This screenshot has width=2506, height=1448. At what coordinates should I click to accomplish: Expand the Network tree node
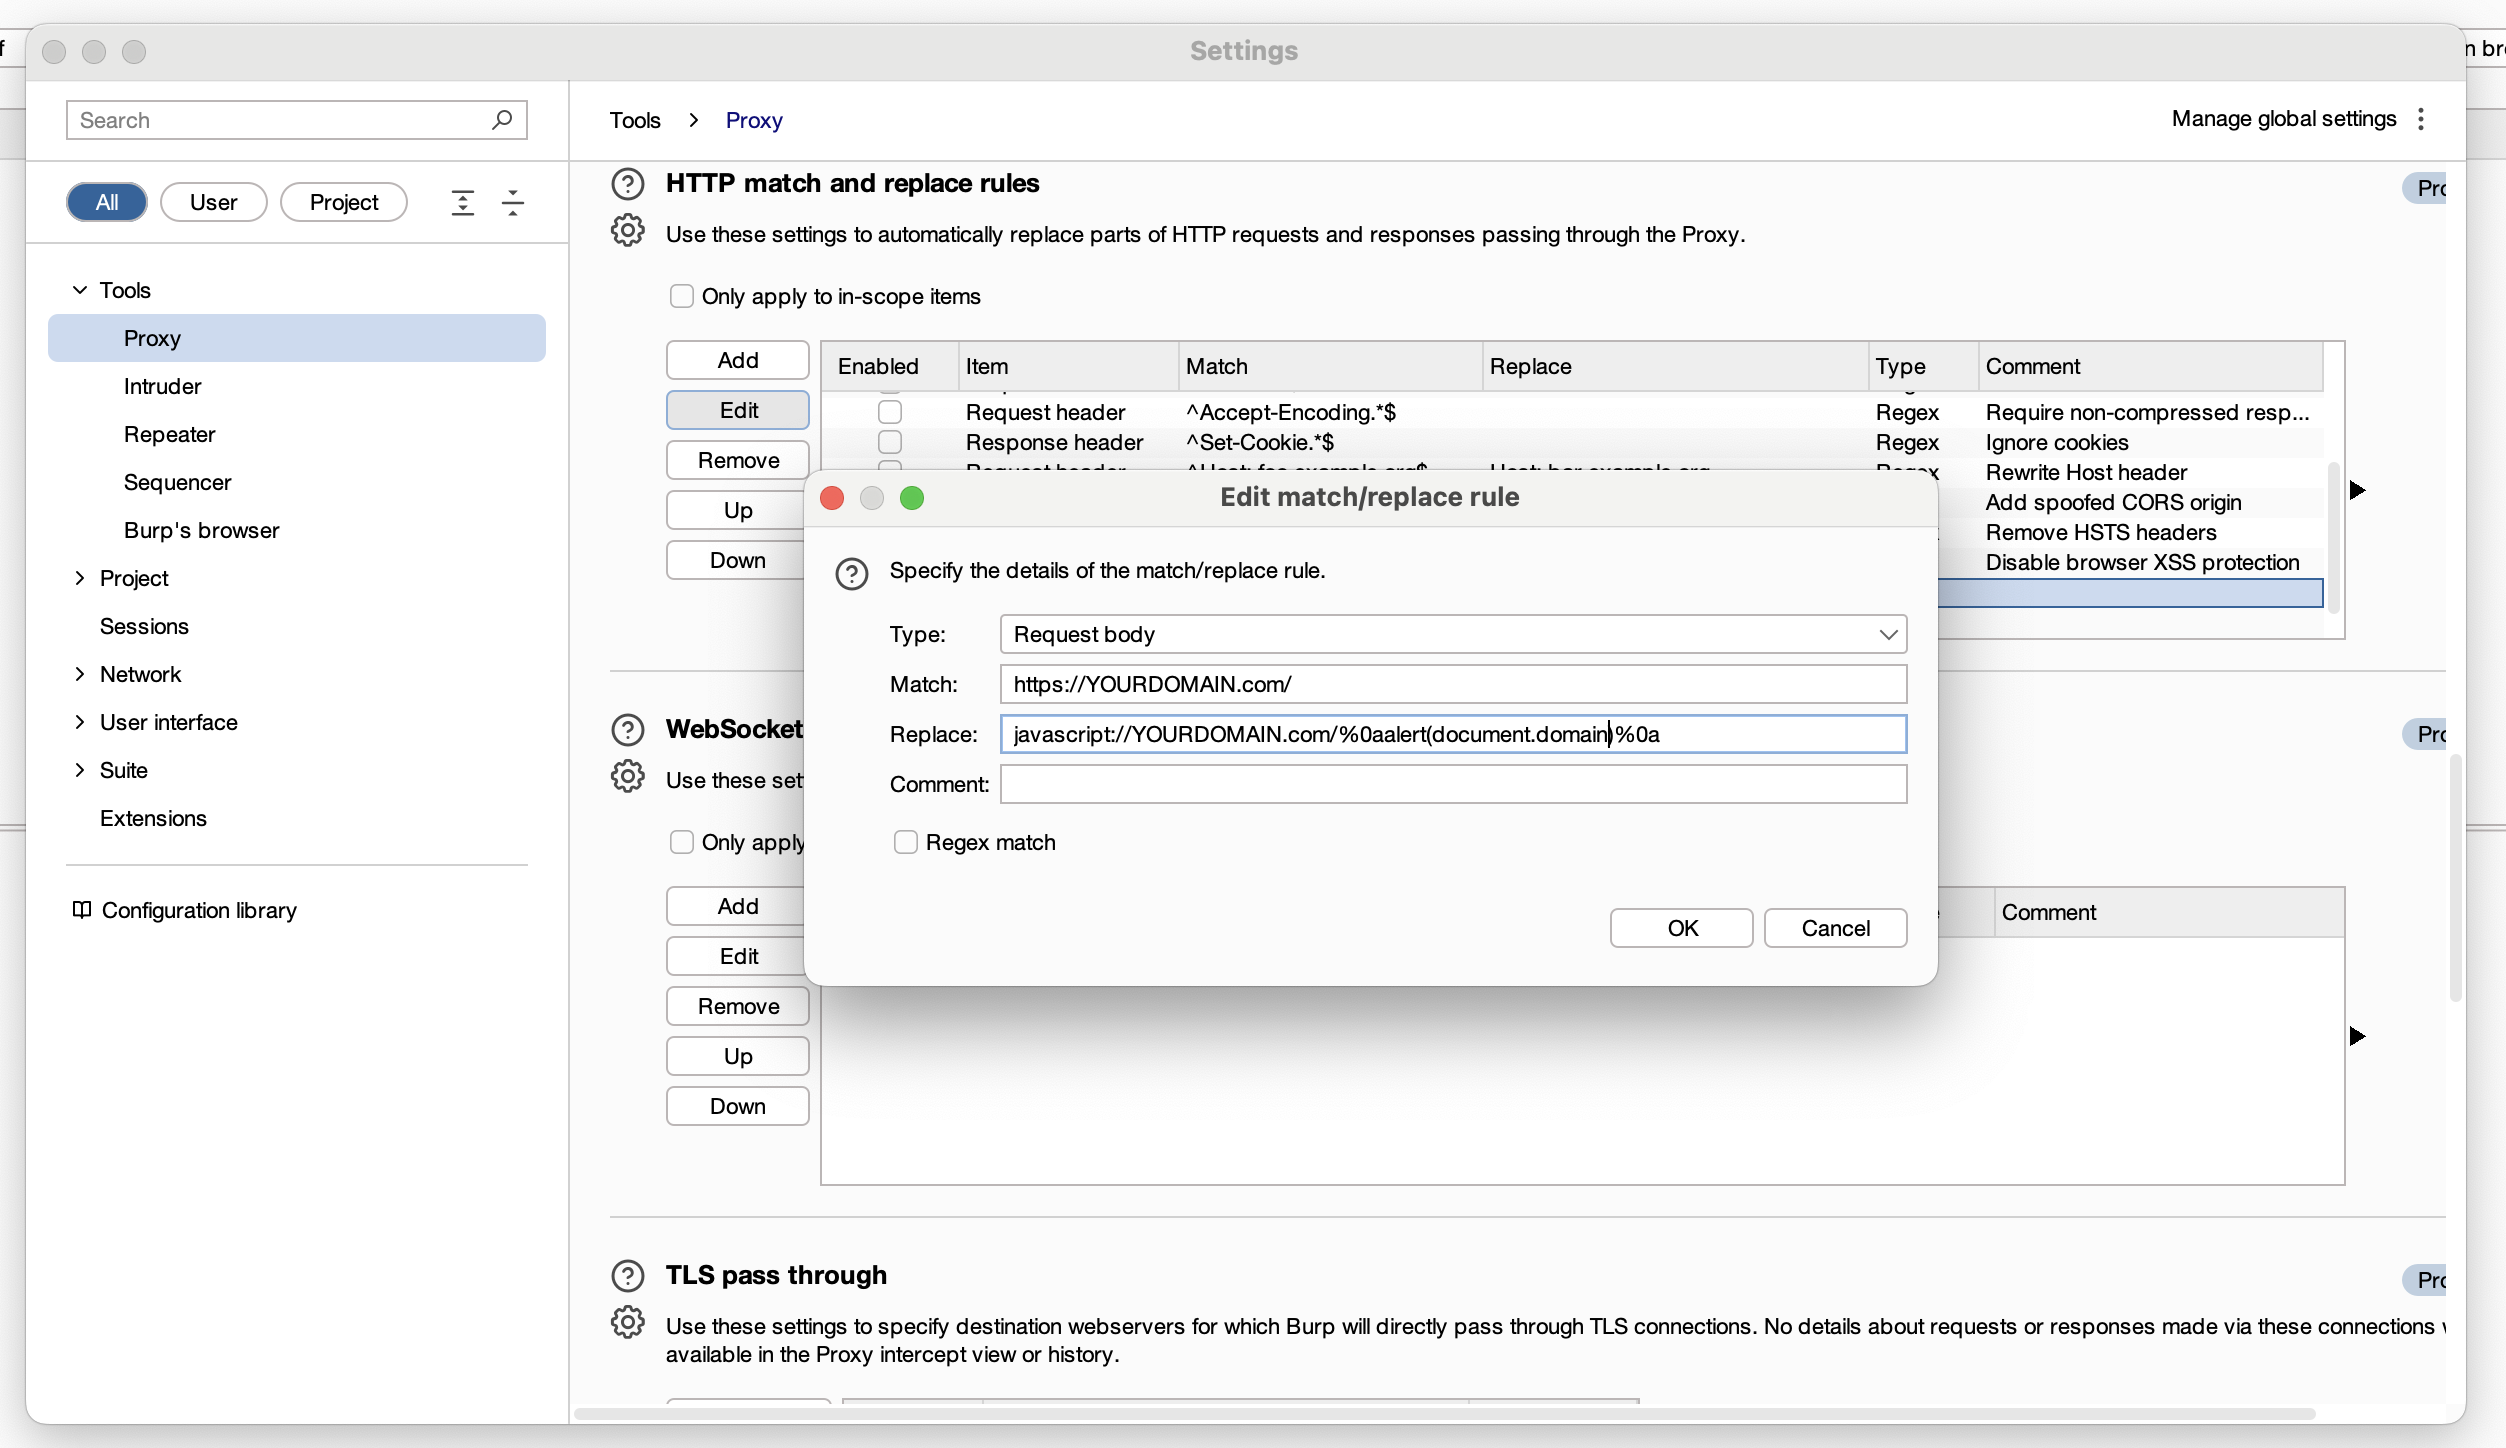[80, 674]
